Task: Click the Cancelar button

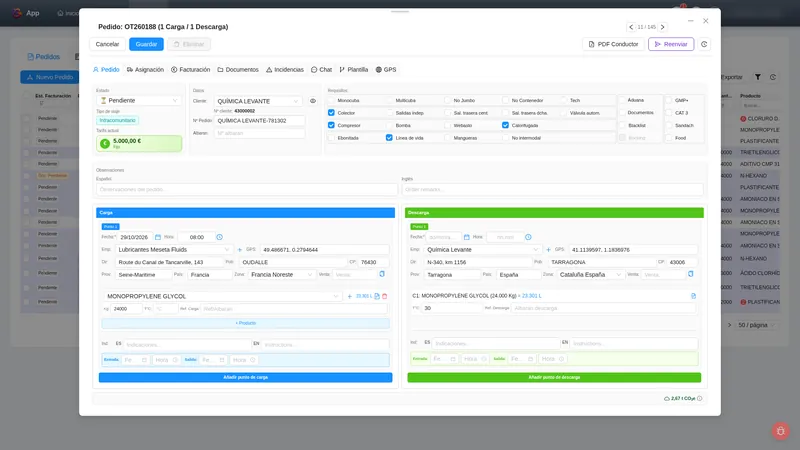Action: click(108, 44)
